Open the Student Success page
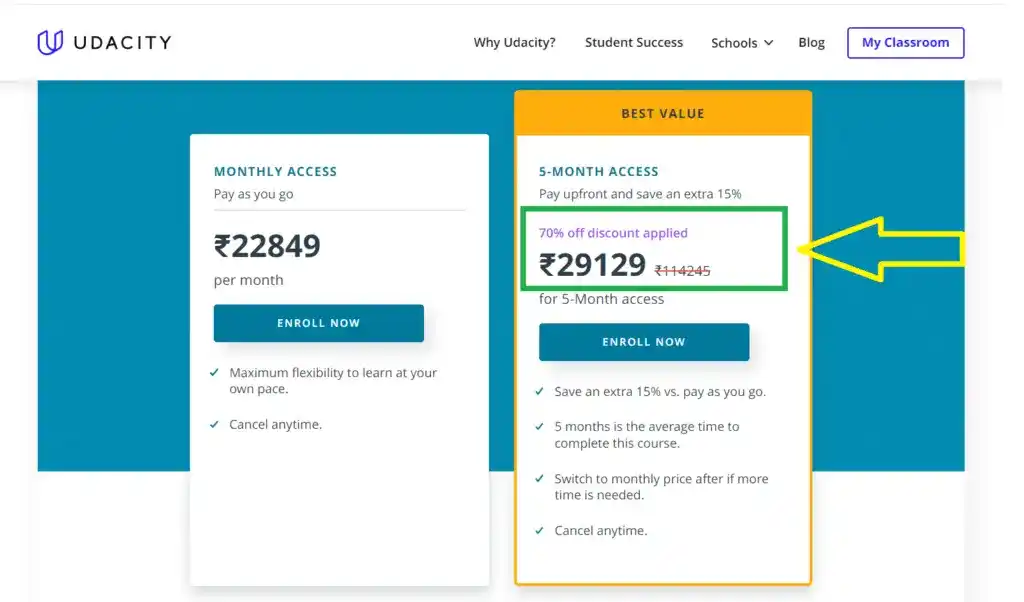This screenshot has width=1024, height=602. coord(634,43)
